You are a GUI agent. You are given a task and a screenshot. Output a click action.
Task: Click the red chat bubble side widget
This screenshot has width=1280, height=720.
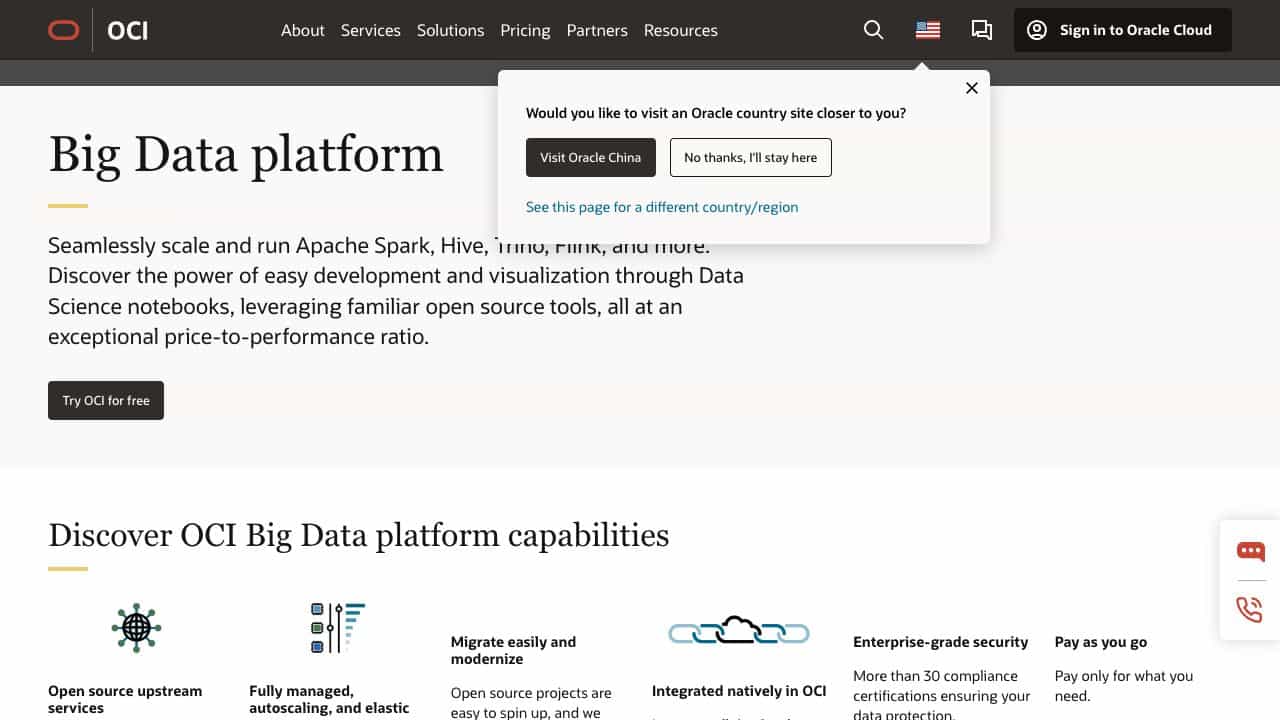[1250, 551]
